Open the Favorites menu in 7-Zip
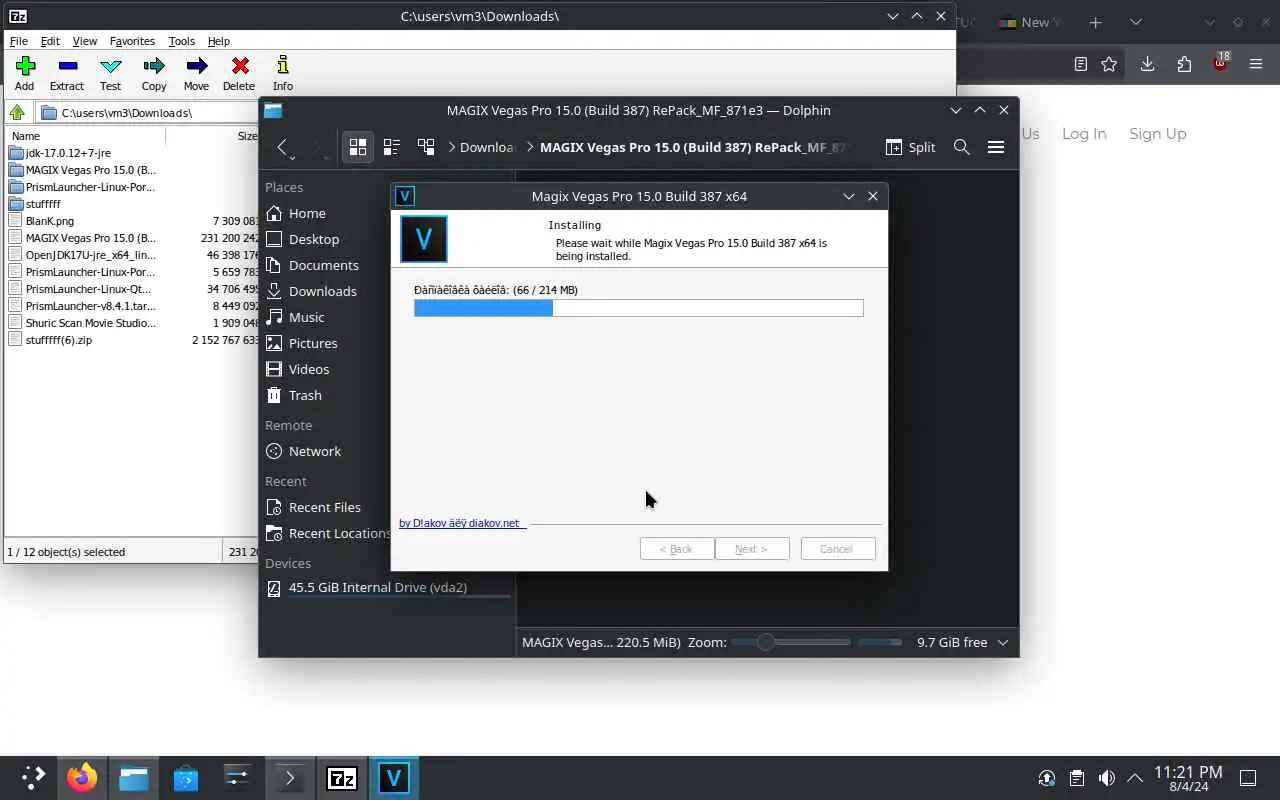 (x=132, y=41)
